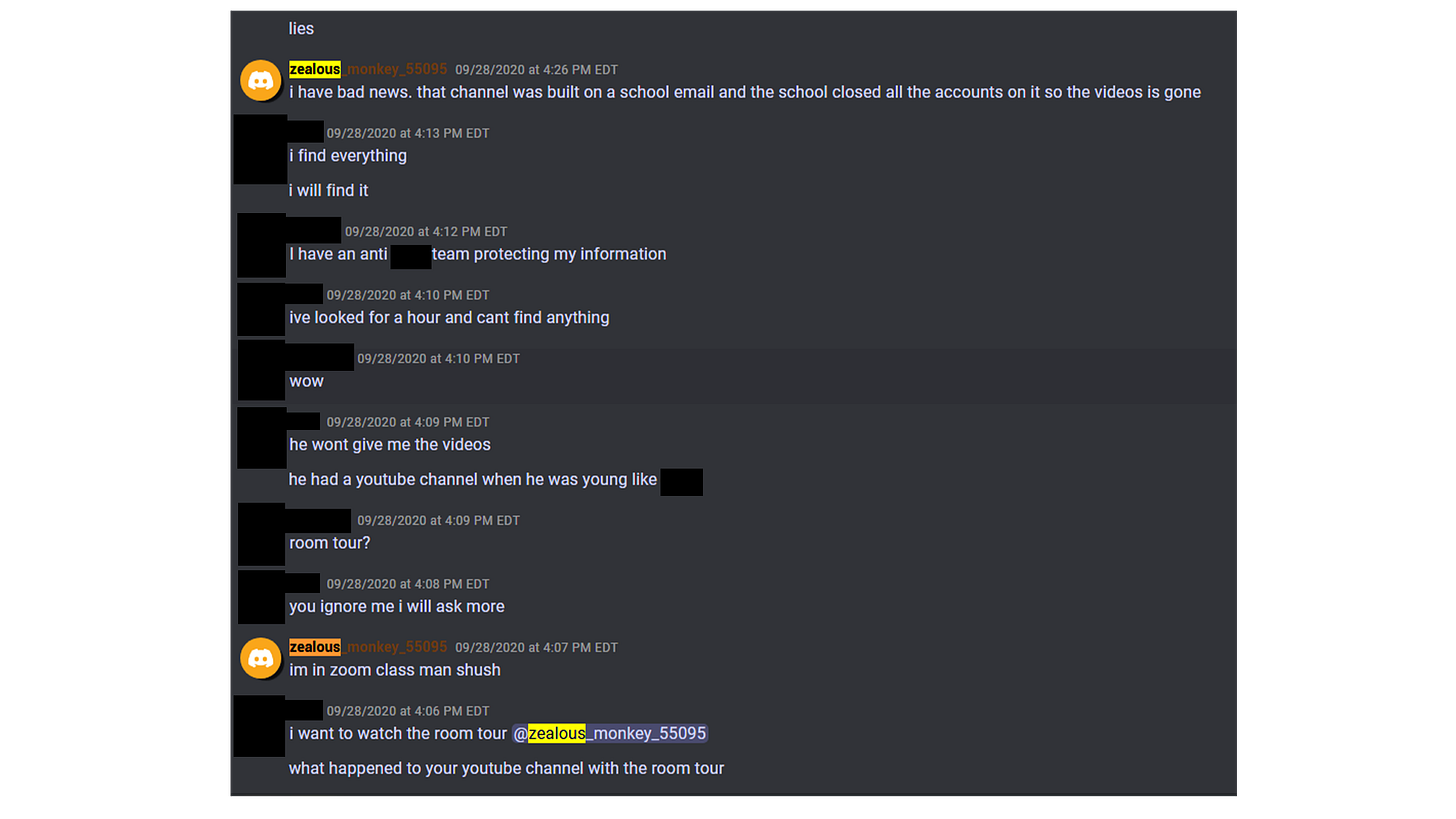Screen dimensions: 1456x819
Task: Click the Discord avatar next to the zoom class message
Action: coord(261,658)
